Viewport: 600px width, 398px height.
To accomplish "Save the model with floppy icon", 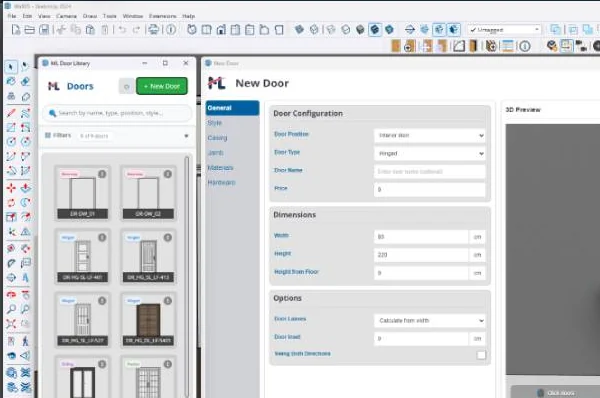I will click(x=44, y=29).
